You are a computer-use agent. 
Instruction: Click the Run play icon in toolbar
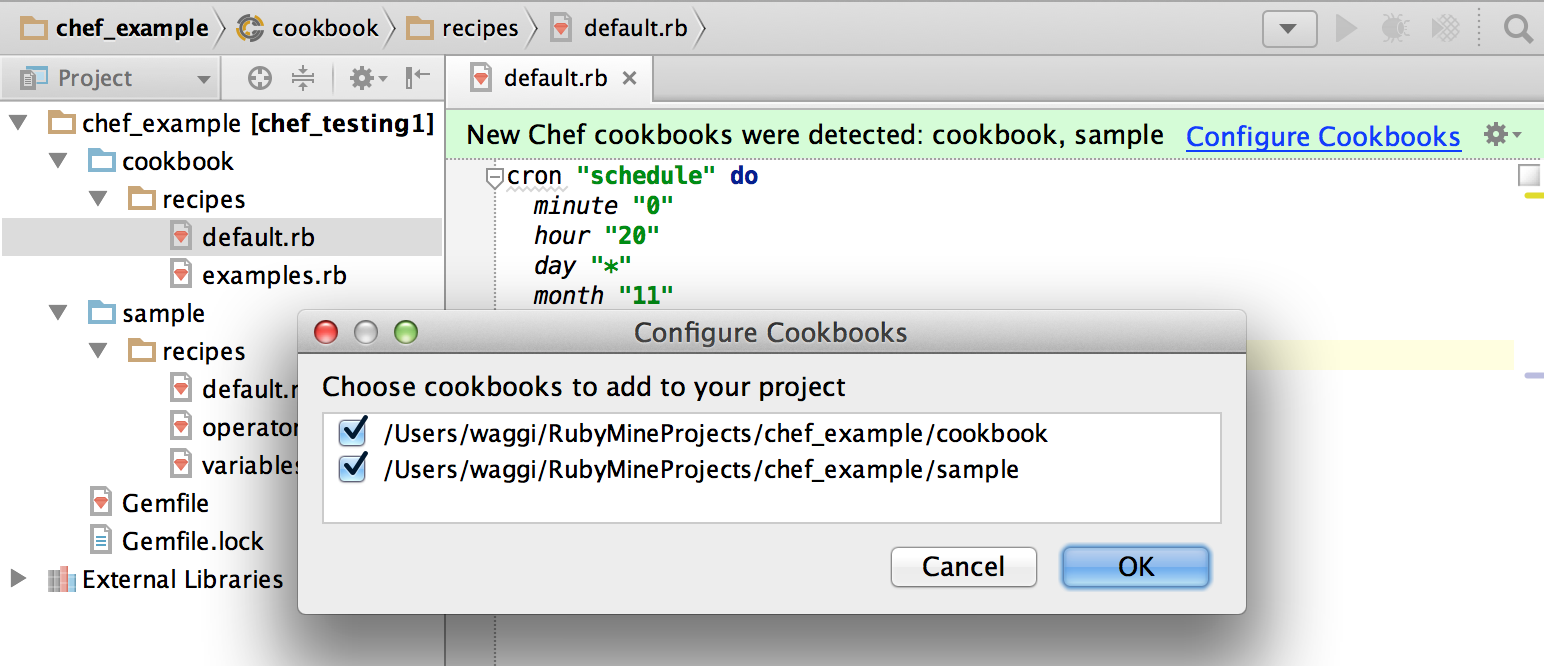click(x=1347, y=28)
